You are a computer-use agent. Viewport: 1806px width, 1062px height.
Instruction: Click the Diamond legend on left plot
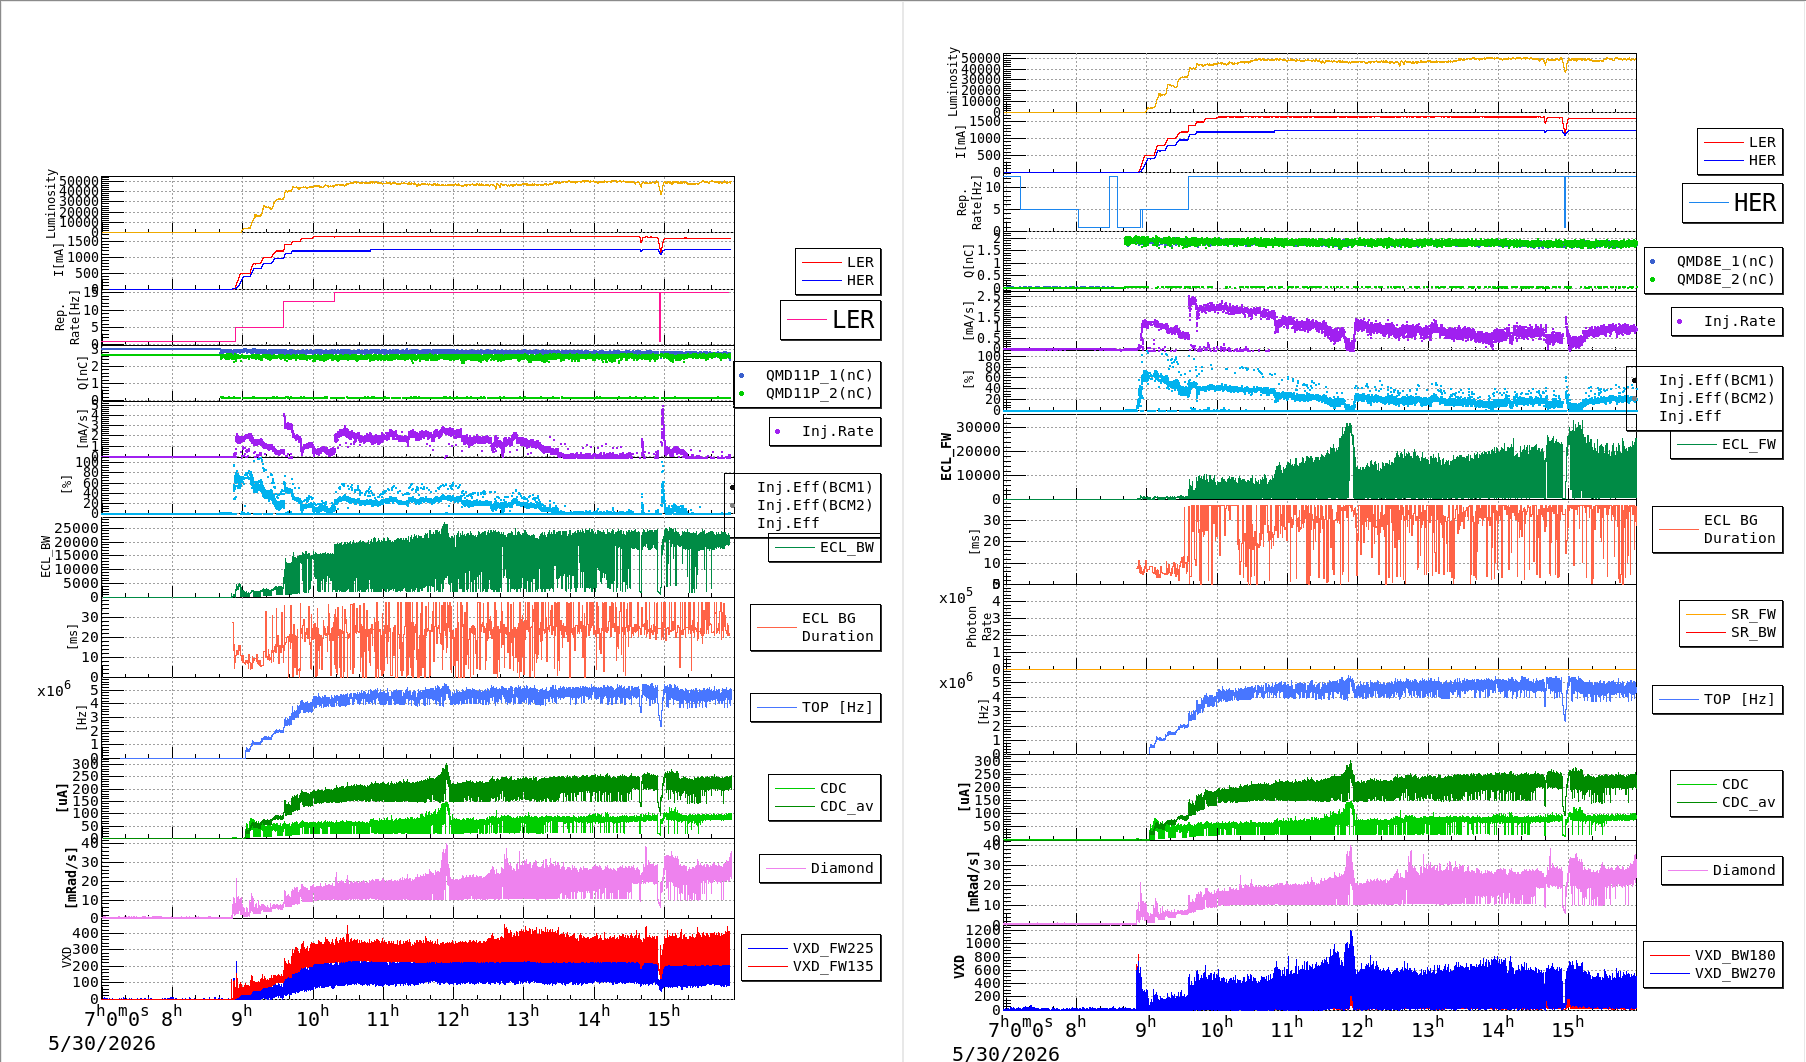click(x=820, y=868)
